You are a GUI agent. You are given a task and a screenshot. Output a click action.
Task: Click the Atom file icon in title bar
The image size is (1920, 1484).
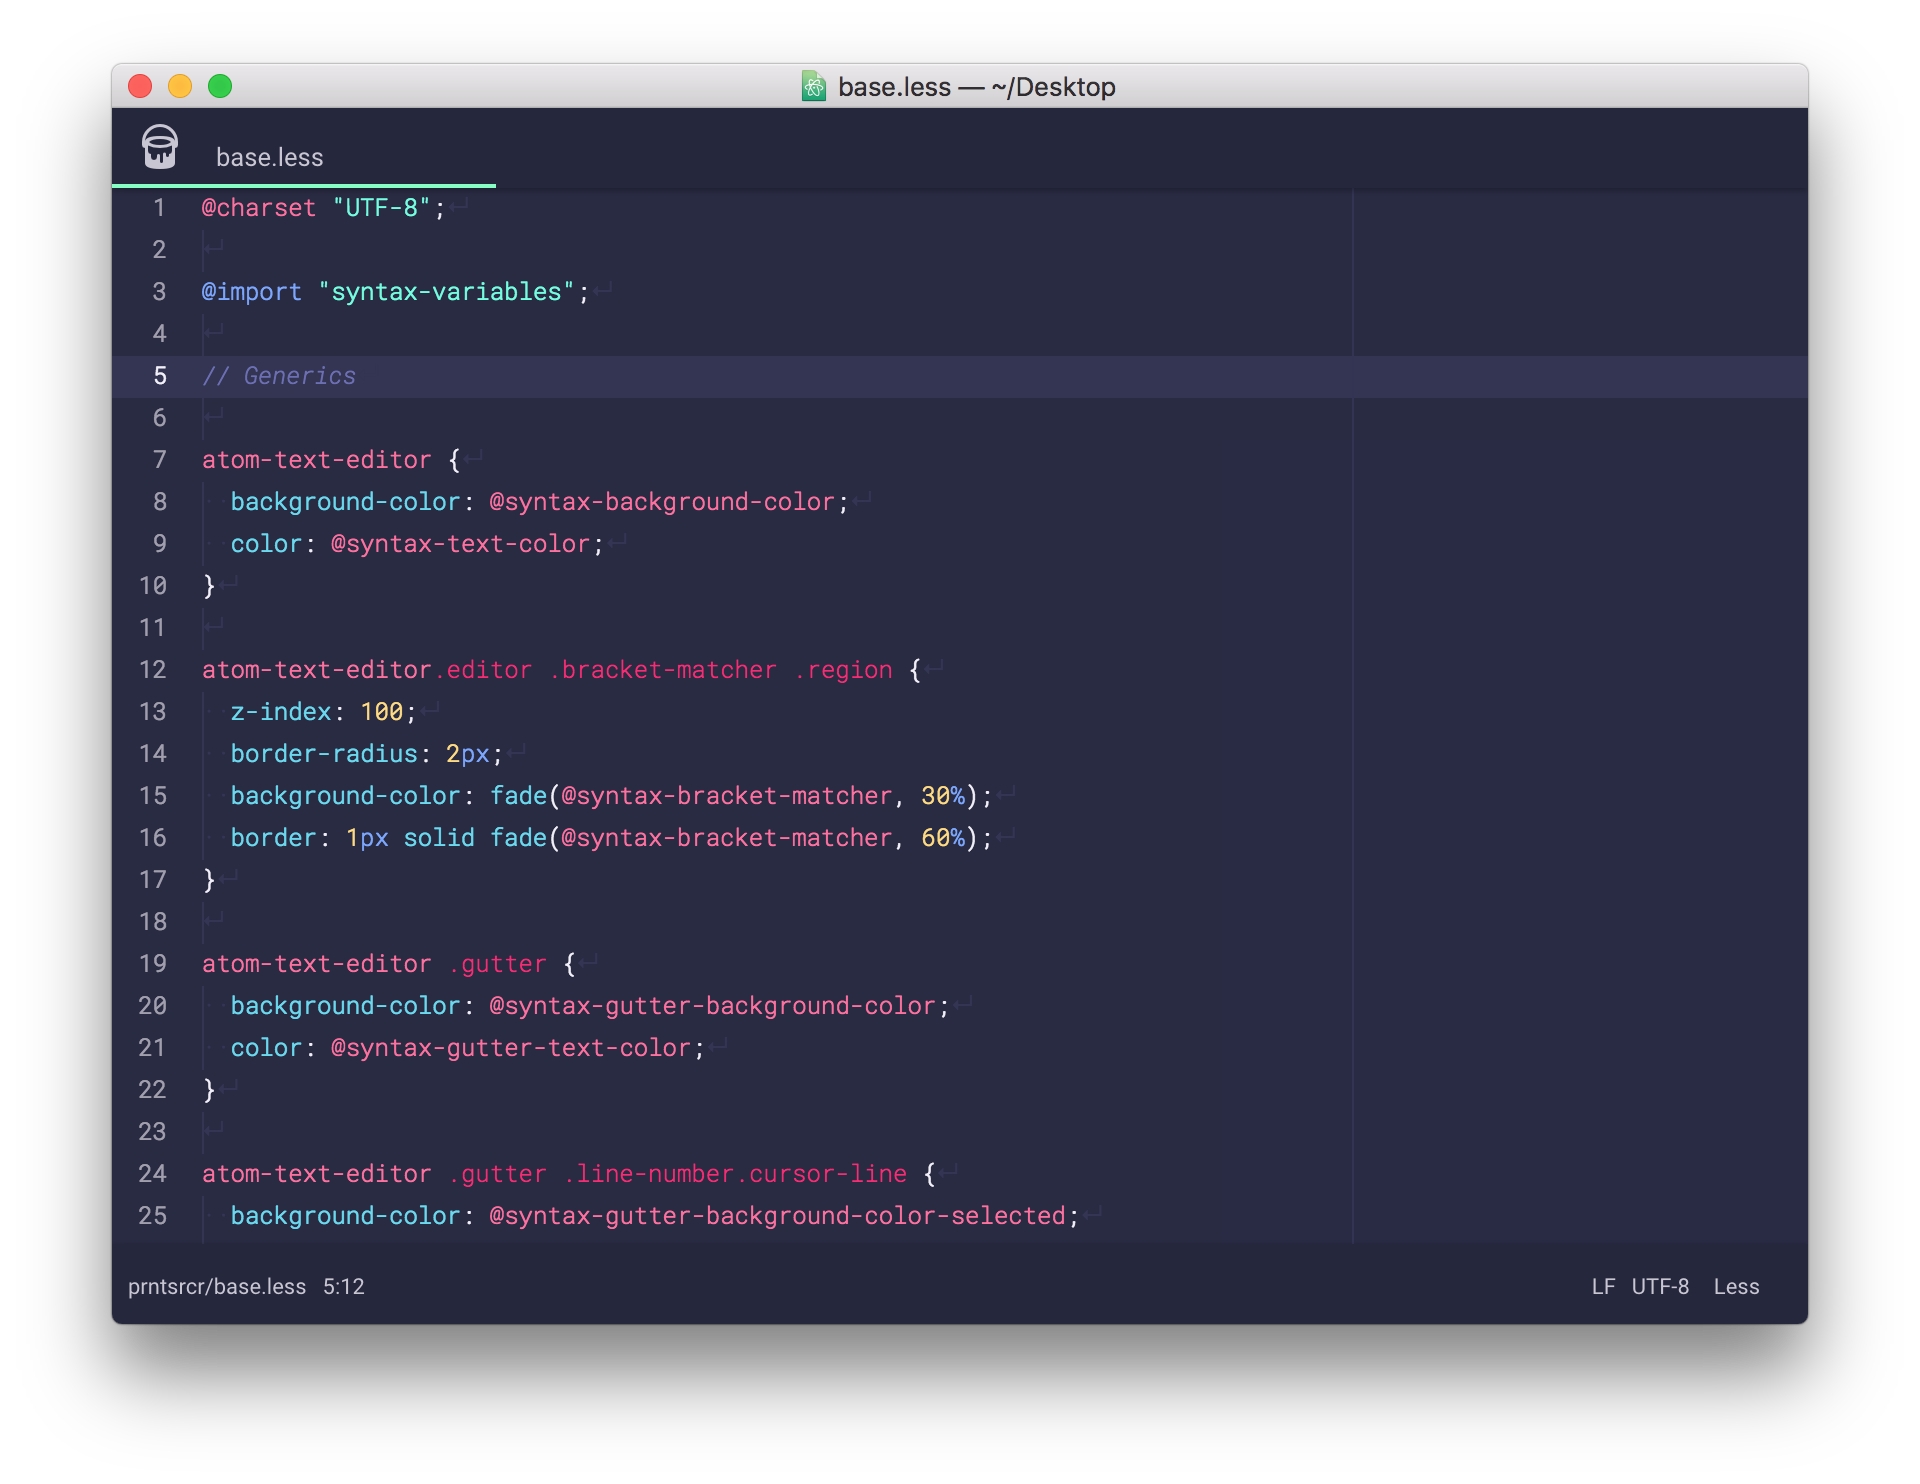pos(814,87)
